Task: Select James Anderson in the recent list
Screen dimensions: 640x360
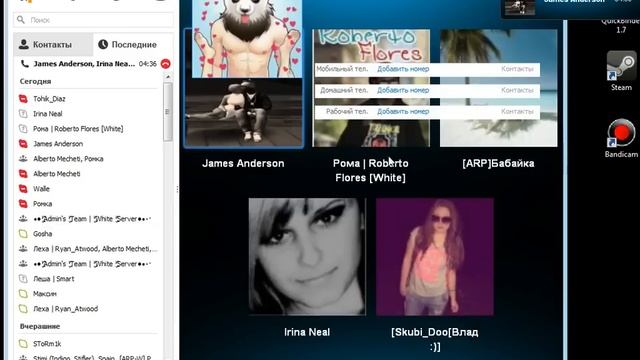Action: [x=58, y=144]
